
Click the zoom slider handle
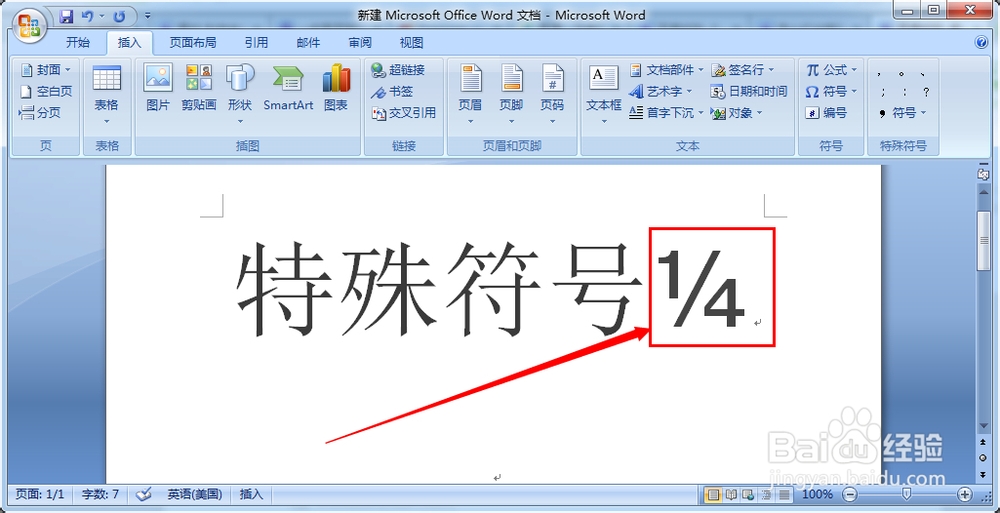point(907,494)
